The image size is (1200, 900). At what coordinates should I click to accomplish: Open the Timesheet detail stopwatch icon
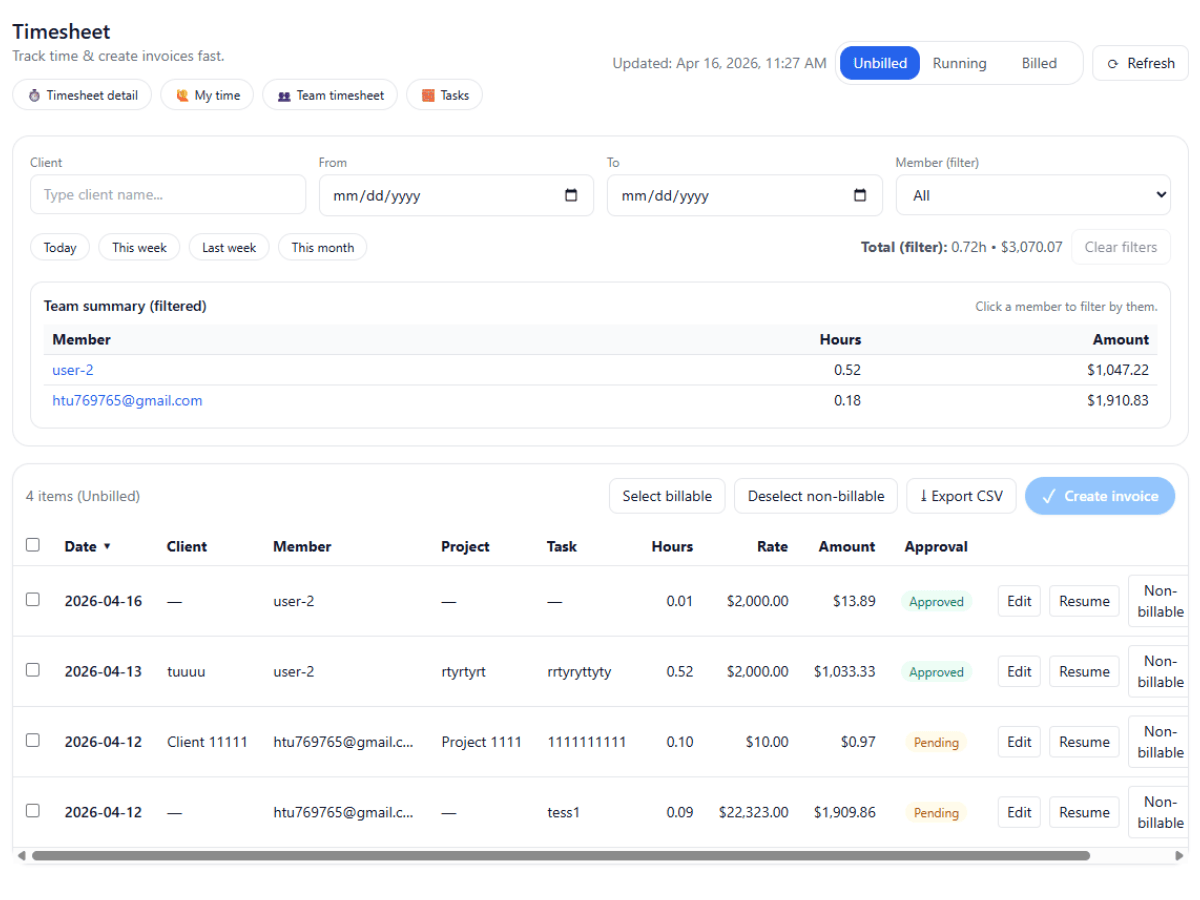click(x=34, y=96)
